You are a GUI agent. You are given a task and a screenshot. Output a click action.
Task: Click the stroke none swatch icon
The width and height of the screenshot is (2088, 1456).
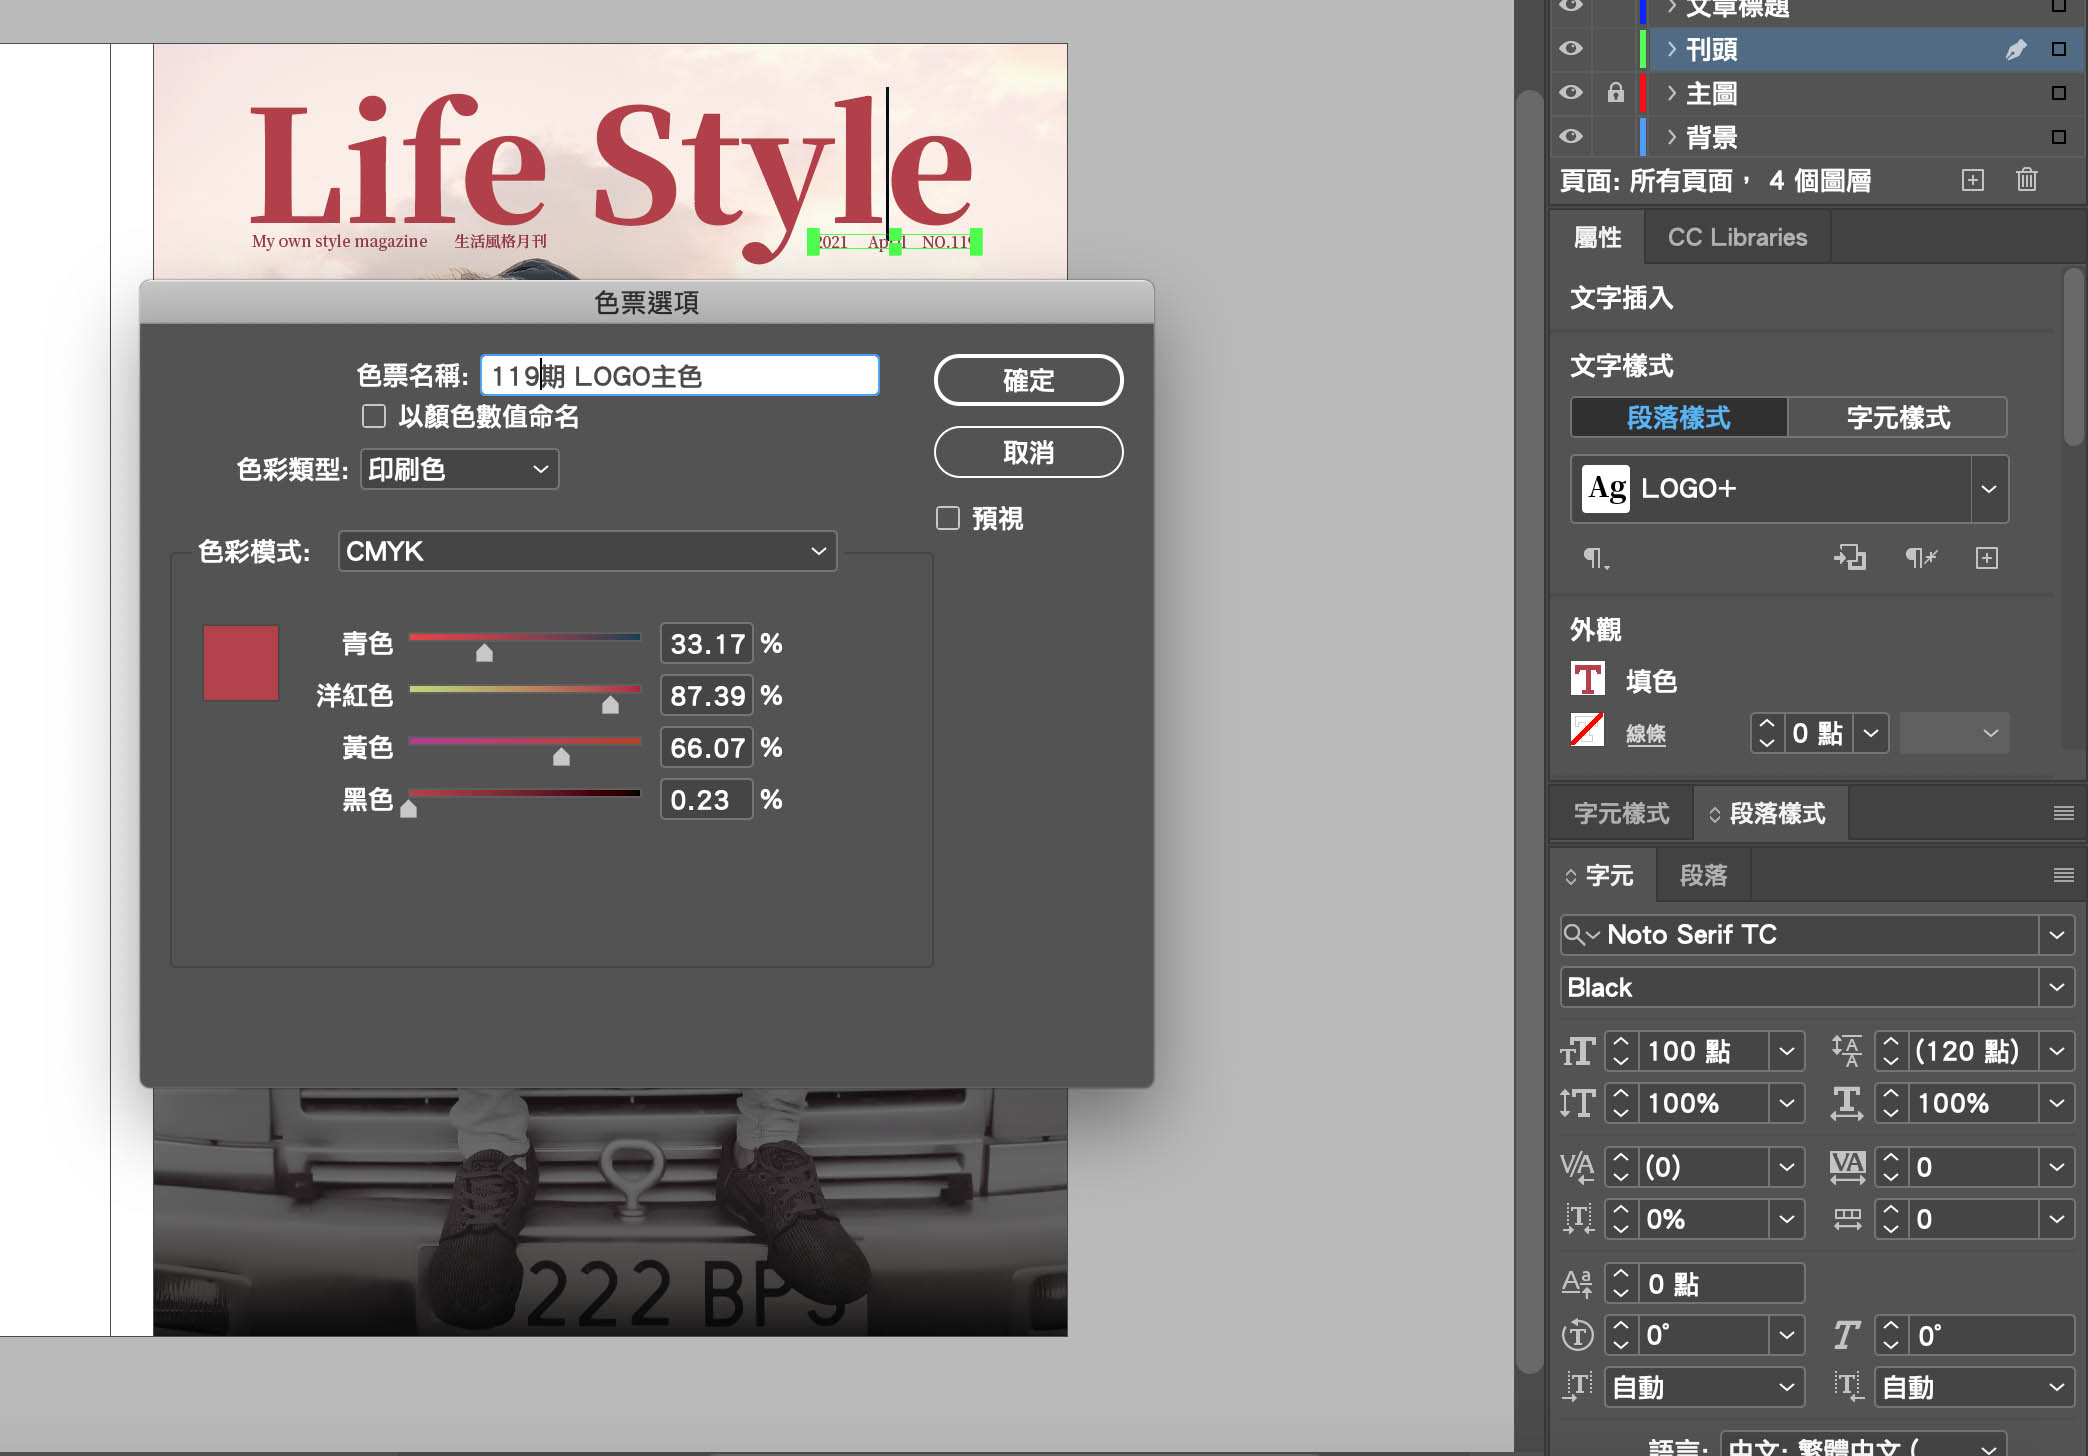coord(1587,731)
